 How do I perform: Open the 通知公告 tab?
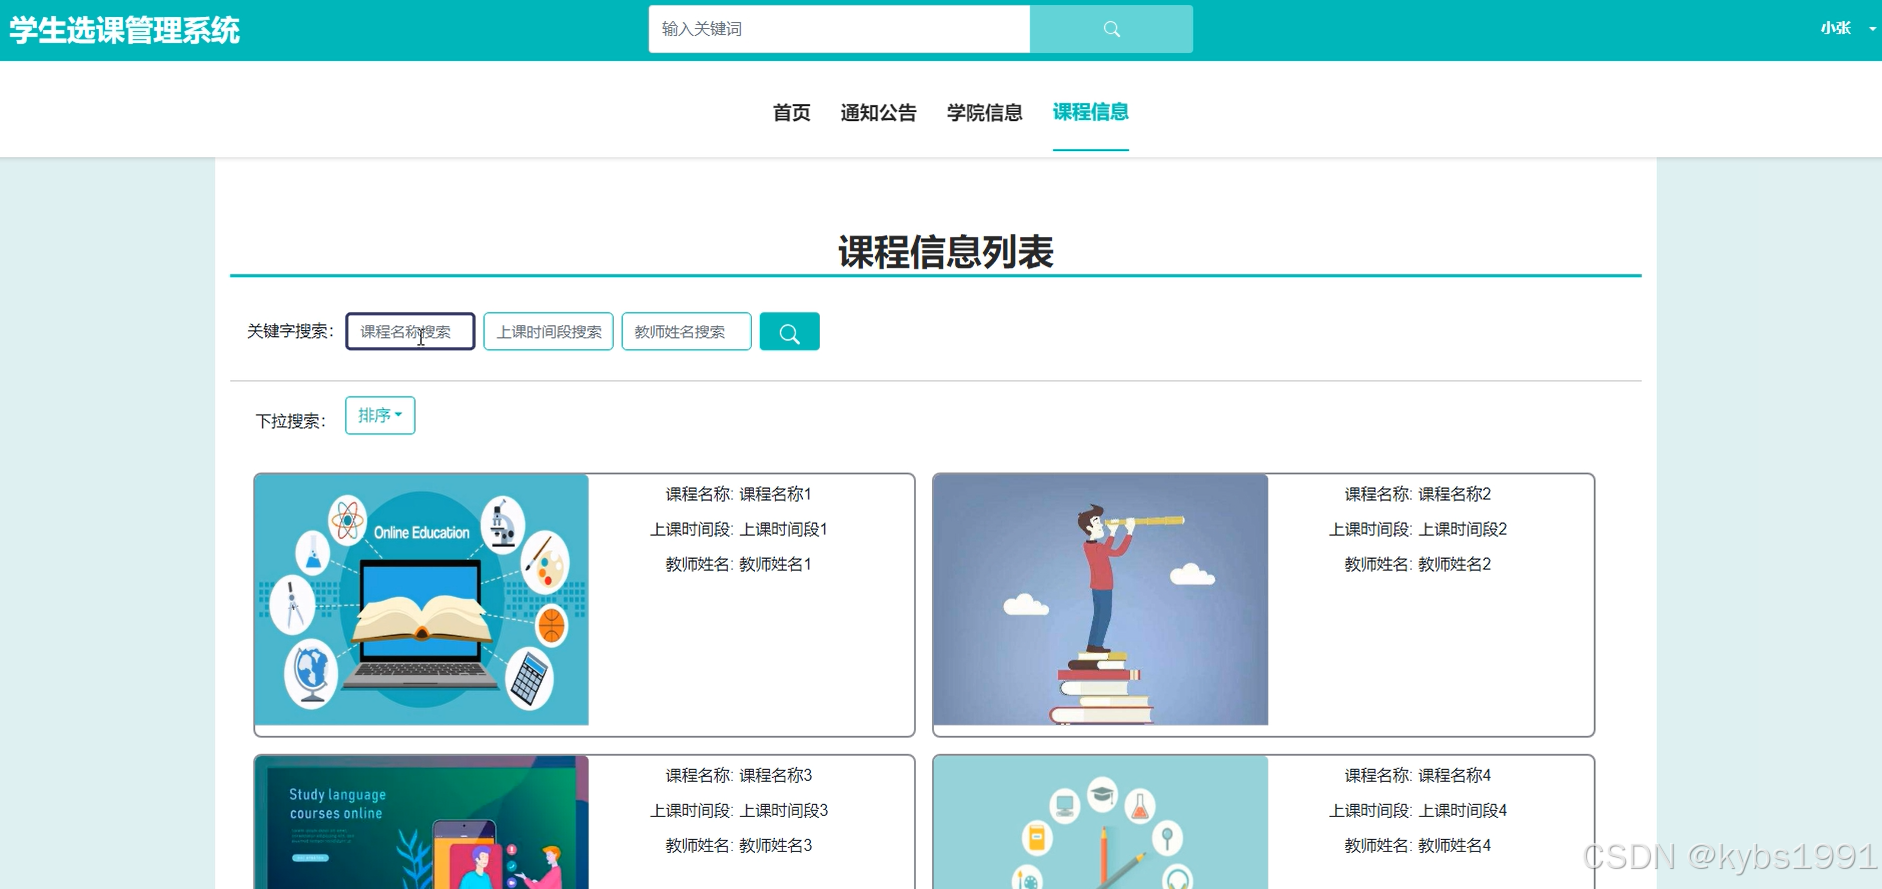coord(878,113)
